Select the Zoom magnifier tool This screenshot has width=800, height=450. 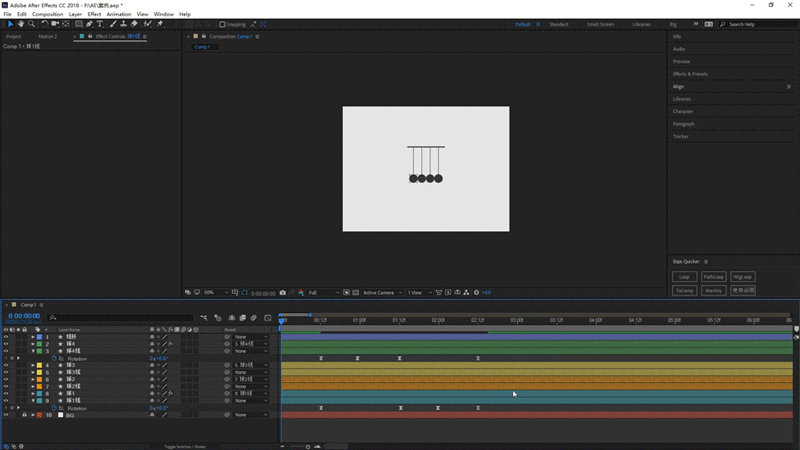[31, 24]
